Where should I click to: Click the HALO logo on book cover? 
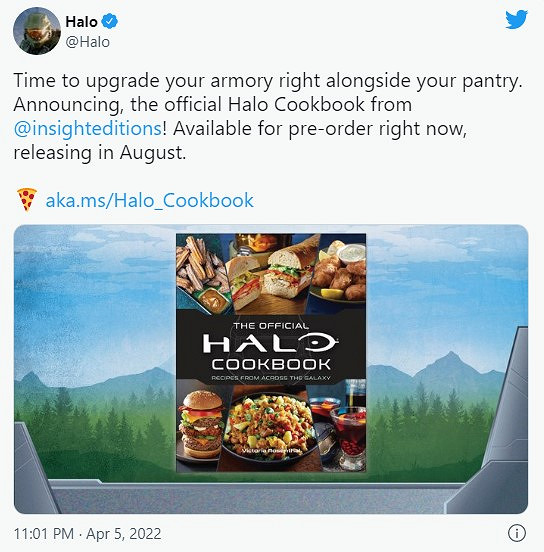270,343
